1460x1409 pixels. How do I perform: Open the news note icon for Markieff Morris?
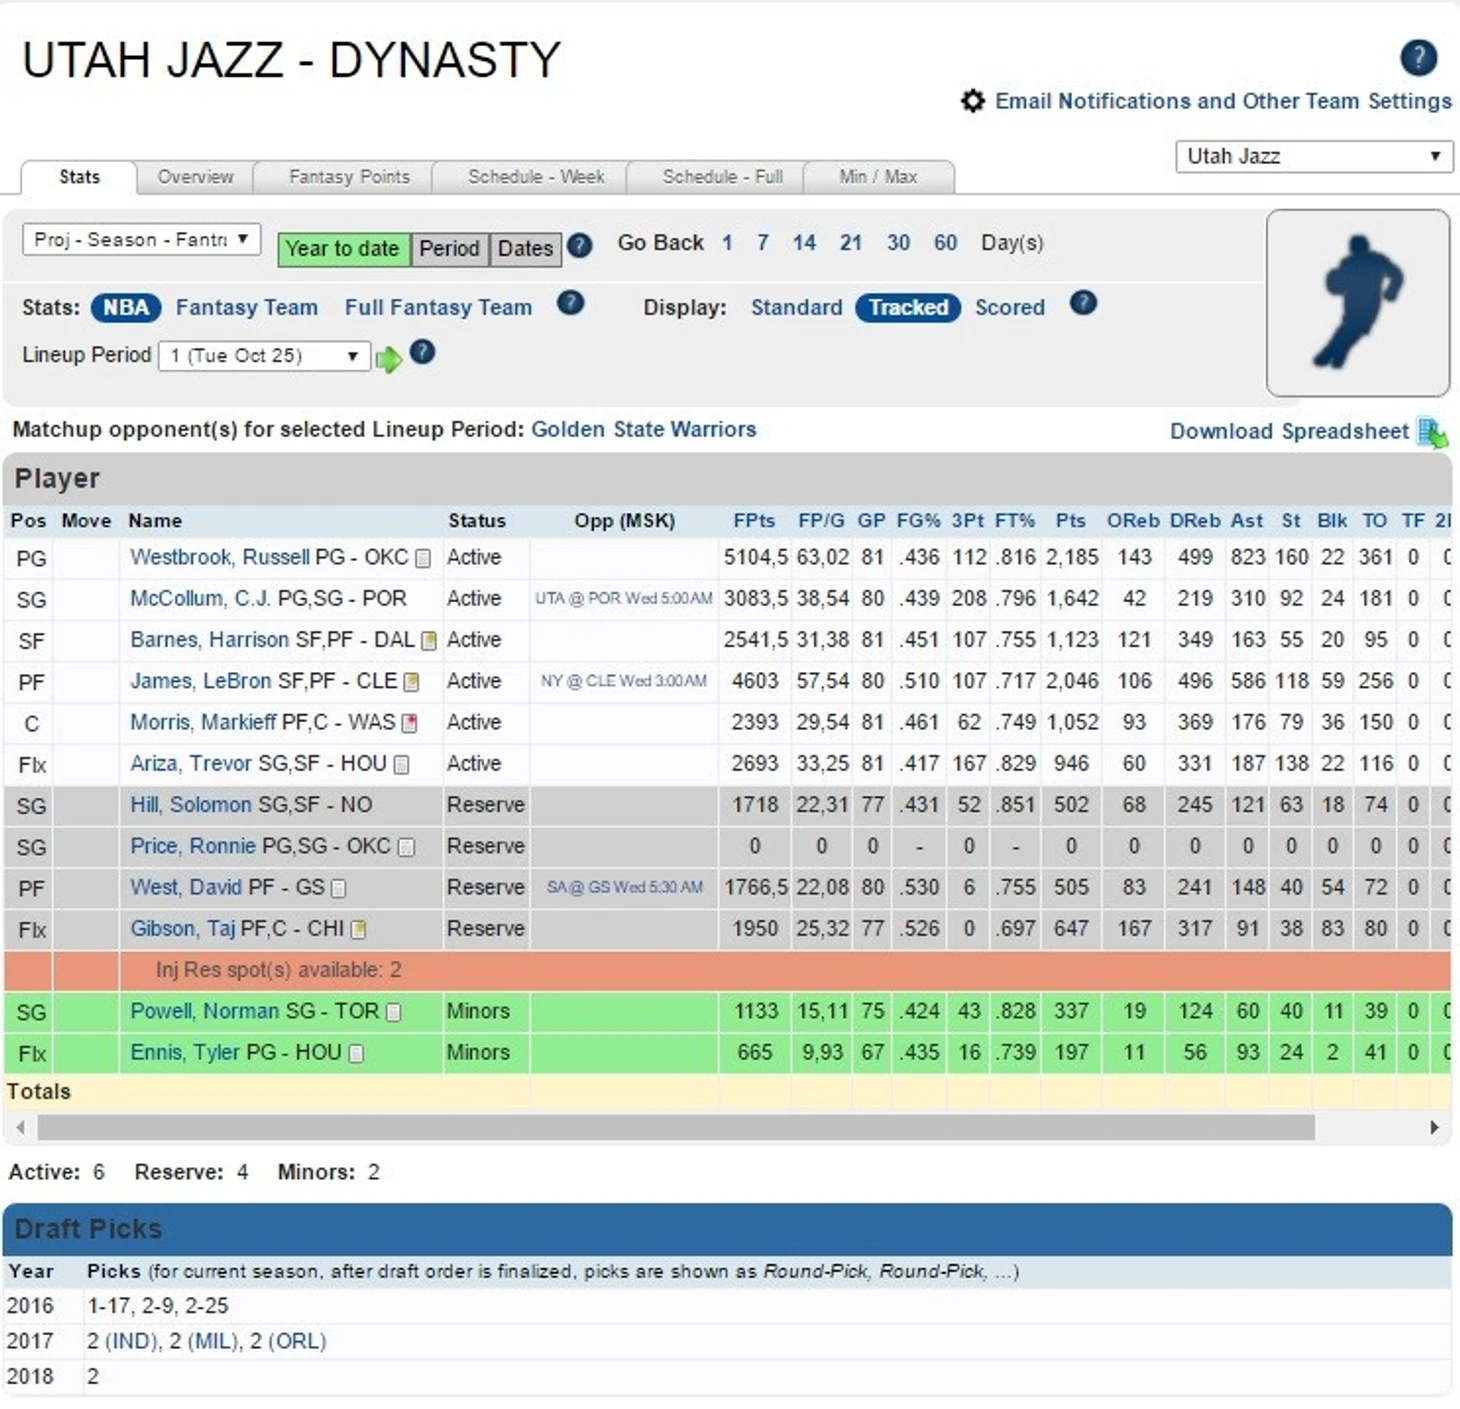[409, 723]
